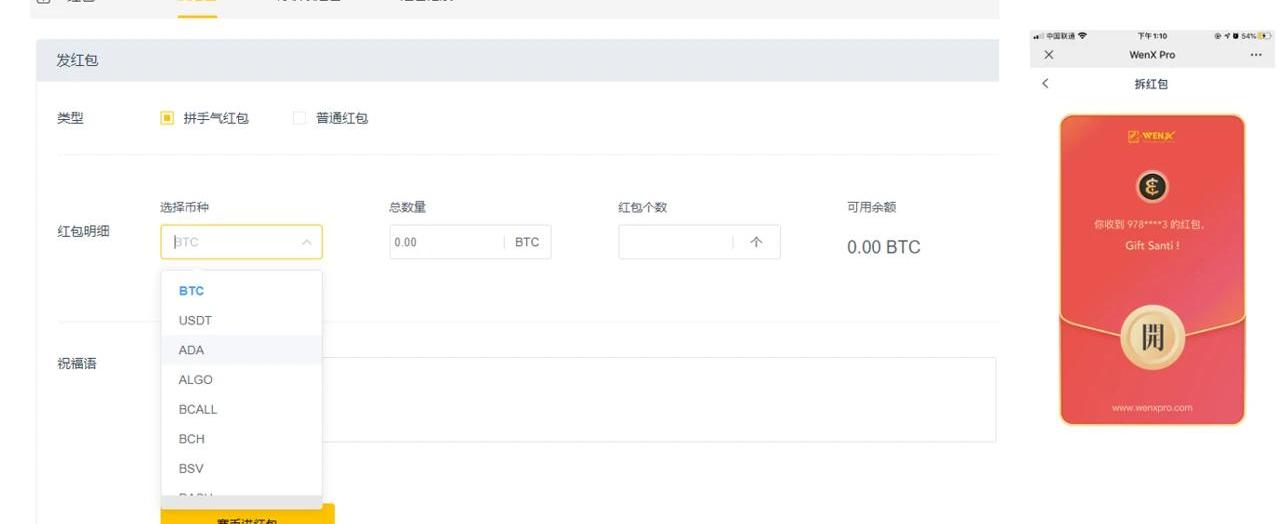Select BCH from the coin dropdown
The width and height of the screenshot is (1279, 524).
tap(191, 439)
